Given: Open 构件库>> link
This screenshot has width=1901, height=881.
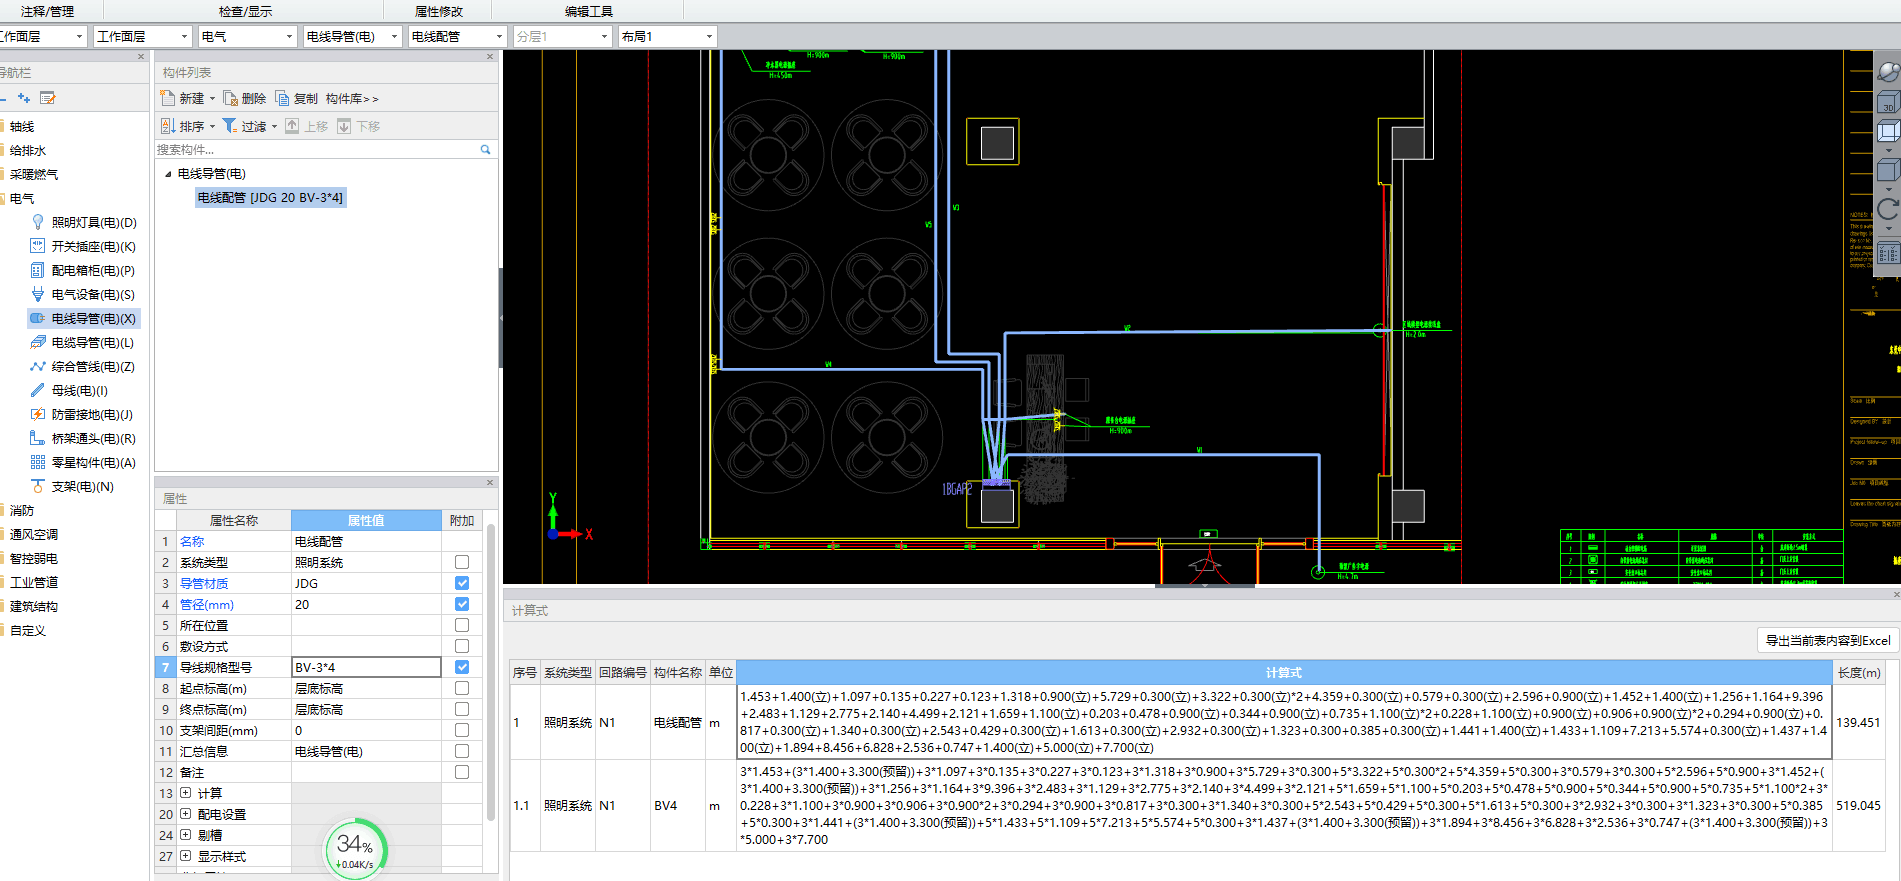Looking at the screenshot, I should click(352, 99).
